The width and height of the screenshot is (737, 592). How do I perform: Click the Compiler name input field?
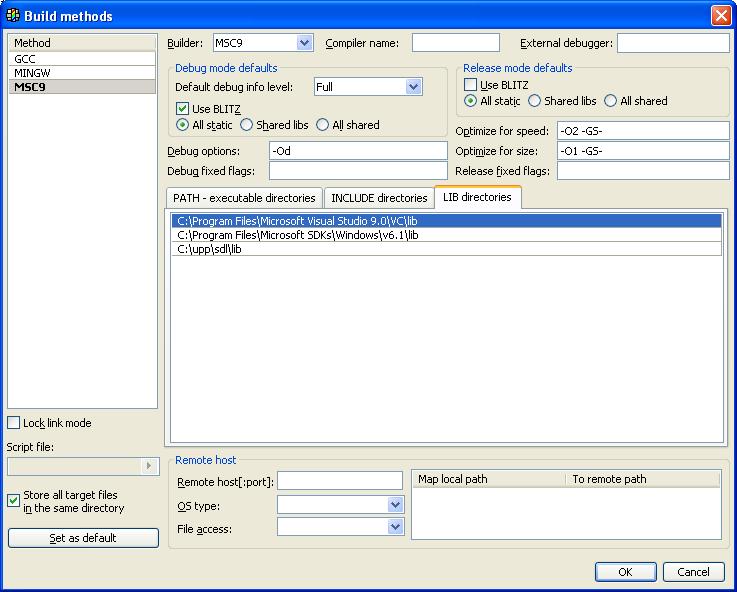click(455, 43)
